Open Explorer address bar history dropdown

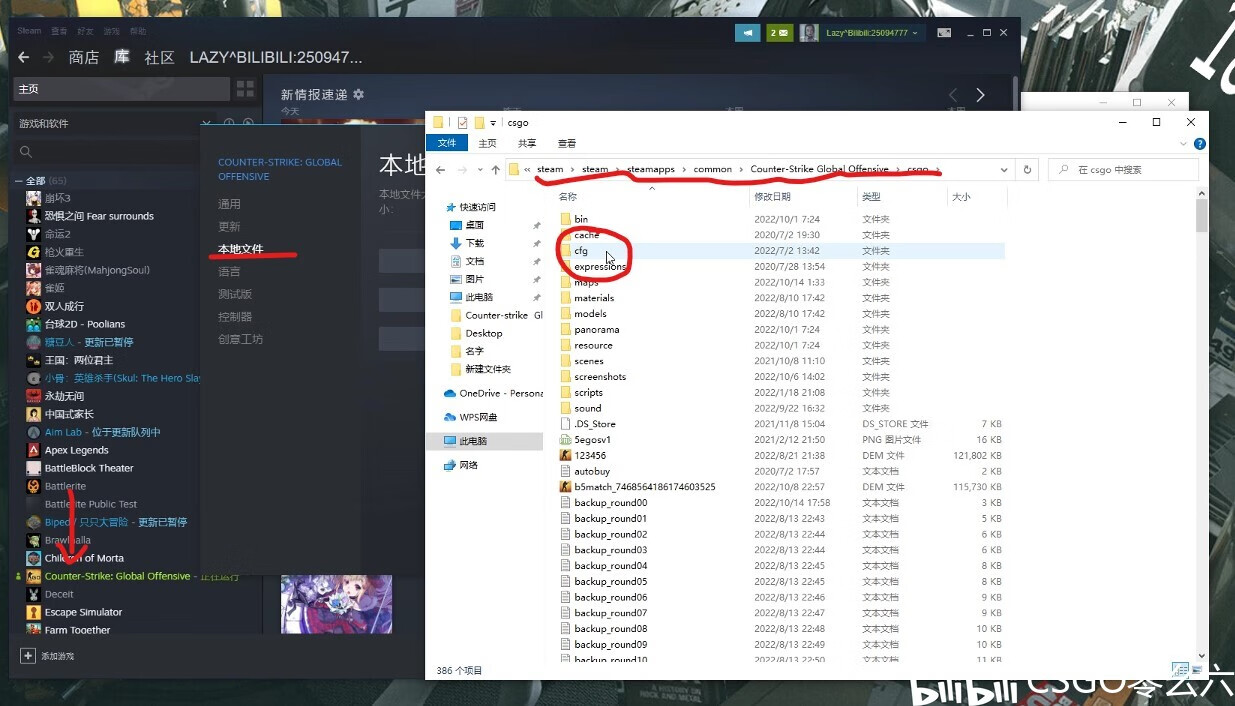1004,170
